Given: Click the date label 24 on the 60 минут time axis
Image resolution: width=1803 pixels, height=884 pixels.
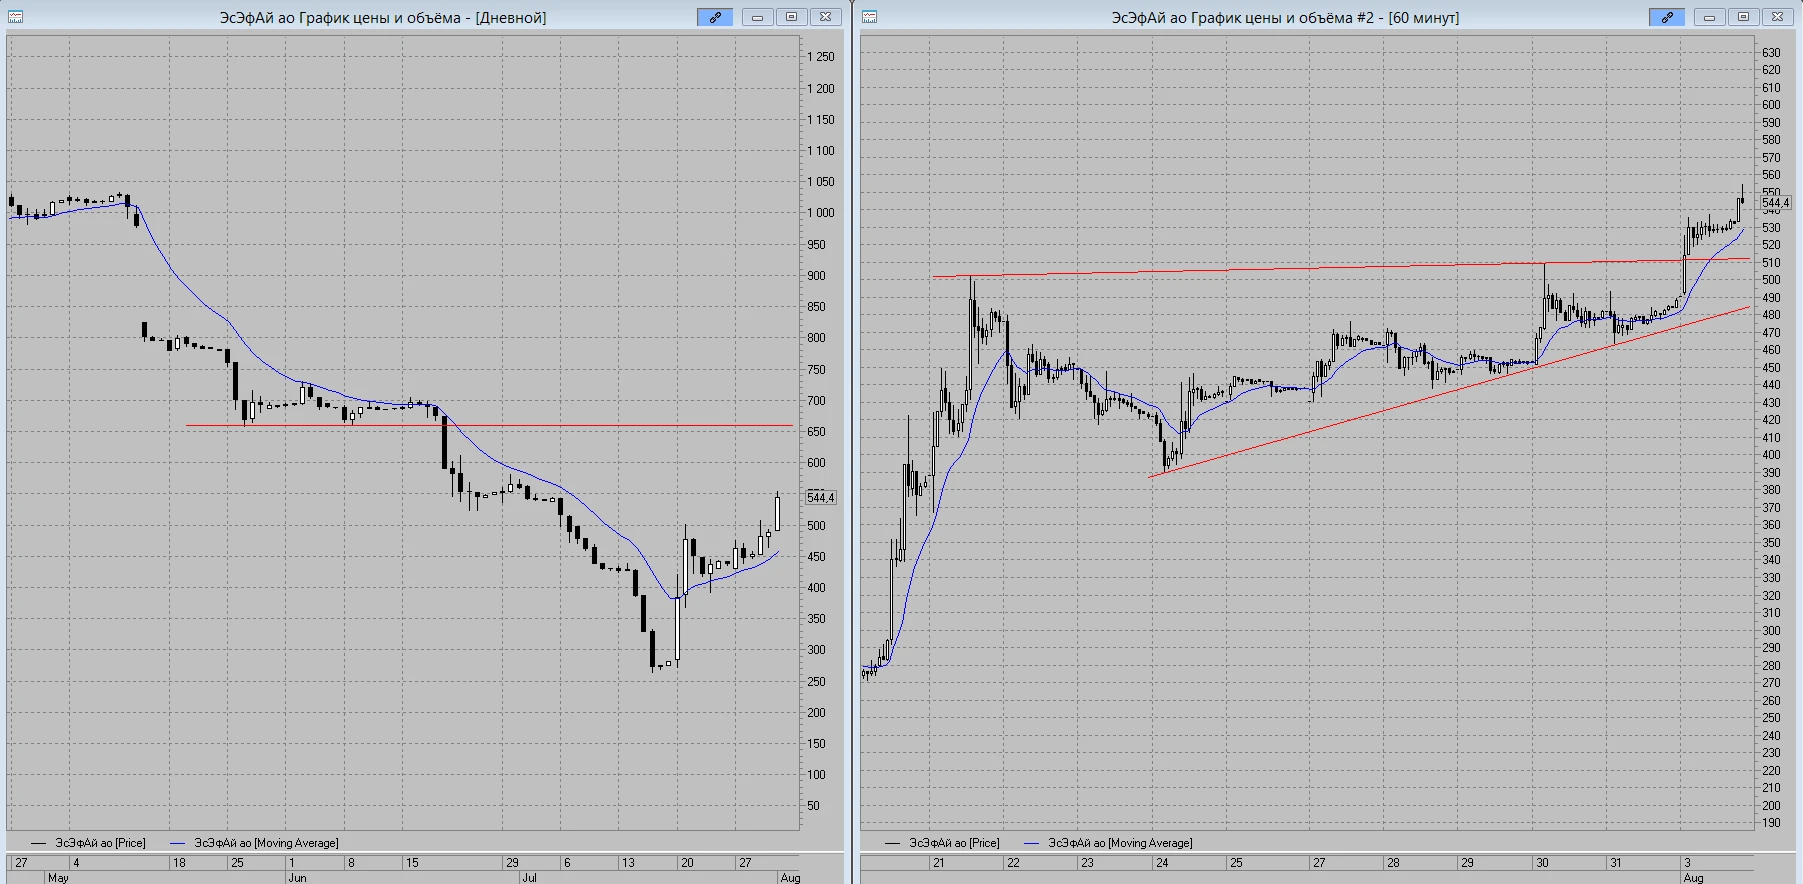Looking at the screenshot, I should 1162,863.
